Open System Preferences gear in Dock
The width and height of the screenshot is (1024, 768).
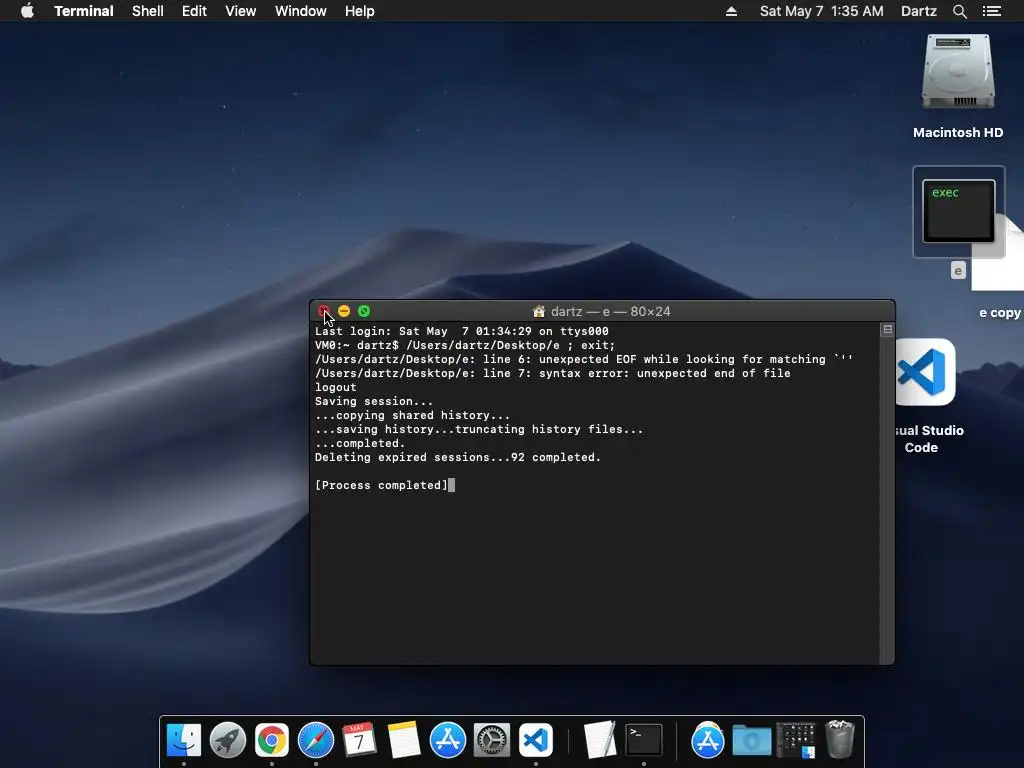(x=492, y=740)
